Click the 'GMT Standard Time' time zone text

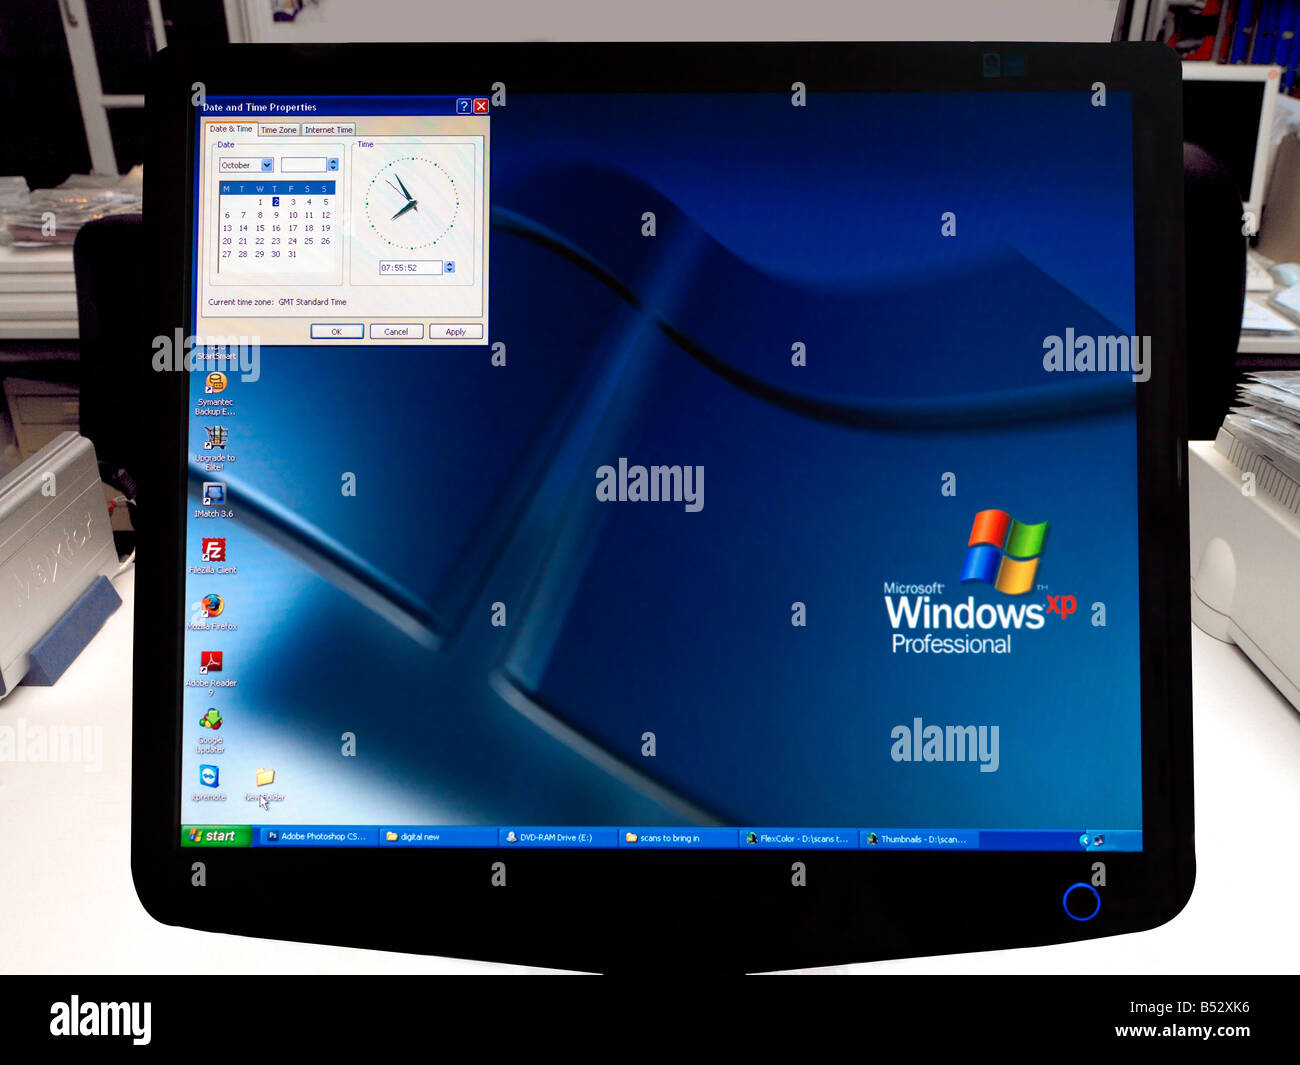312,302
